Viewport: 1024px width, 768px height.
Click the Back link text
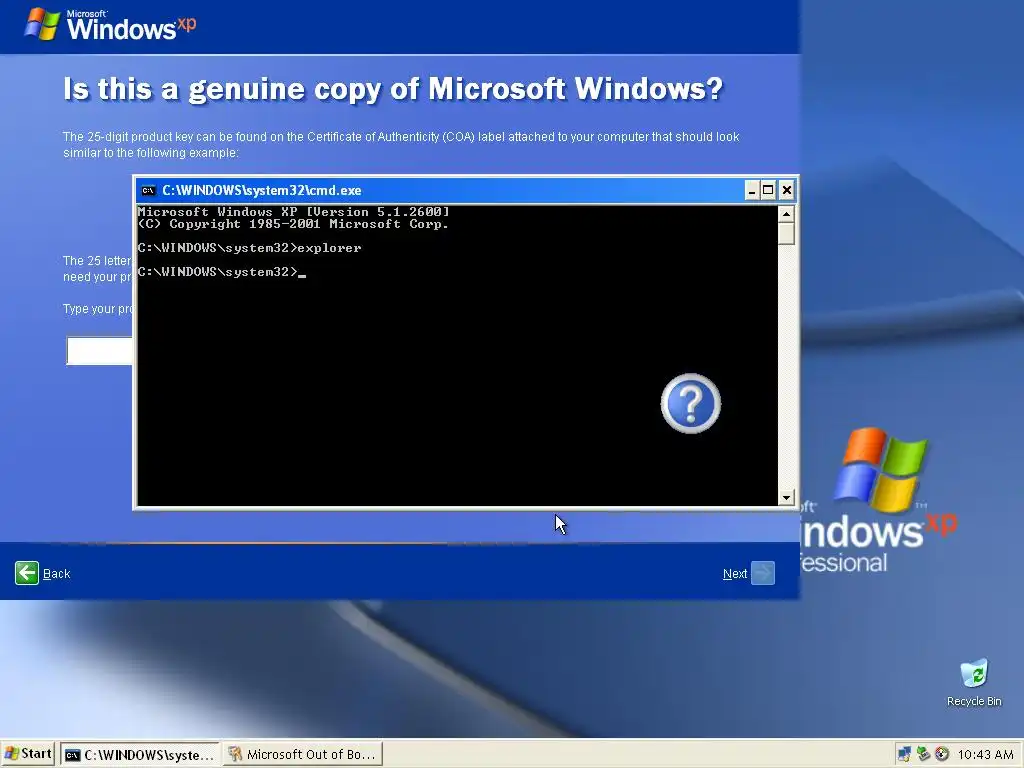pos(56,573)
